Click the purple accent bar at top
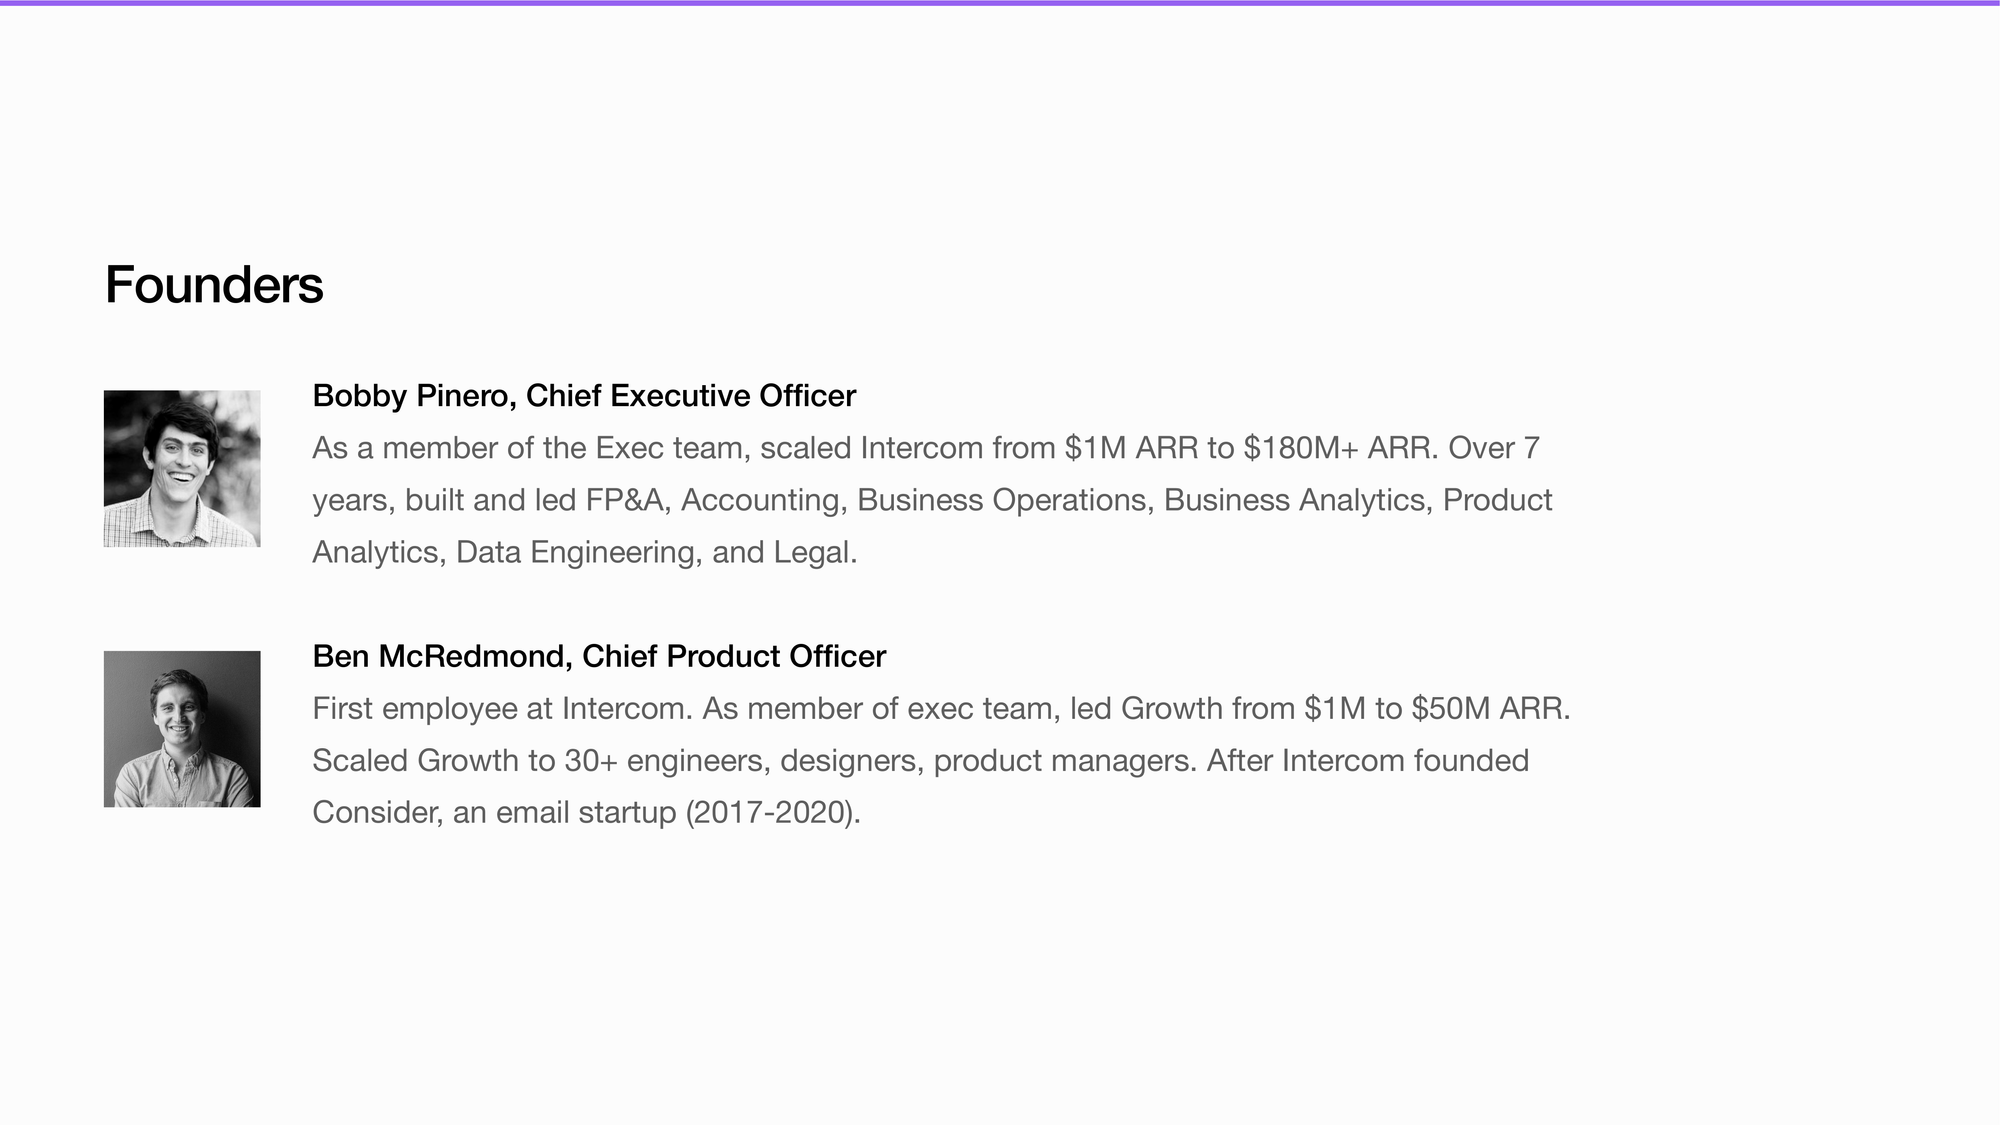 click(1000, 3)
